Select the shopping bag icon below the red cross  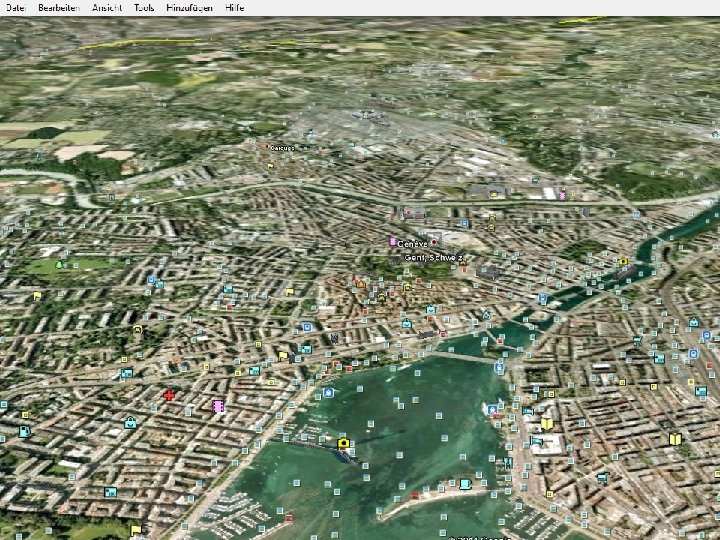130,422
